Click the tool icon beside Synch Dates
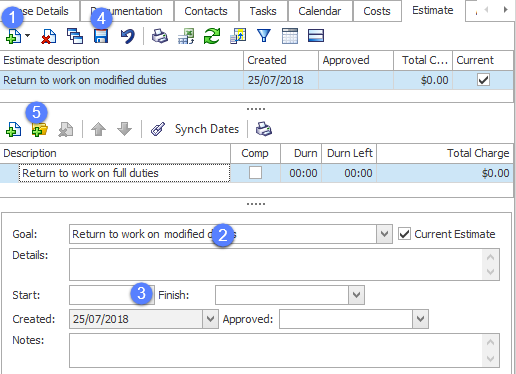Screen dimensions: 516x374 point(158,129)
